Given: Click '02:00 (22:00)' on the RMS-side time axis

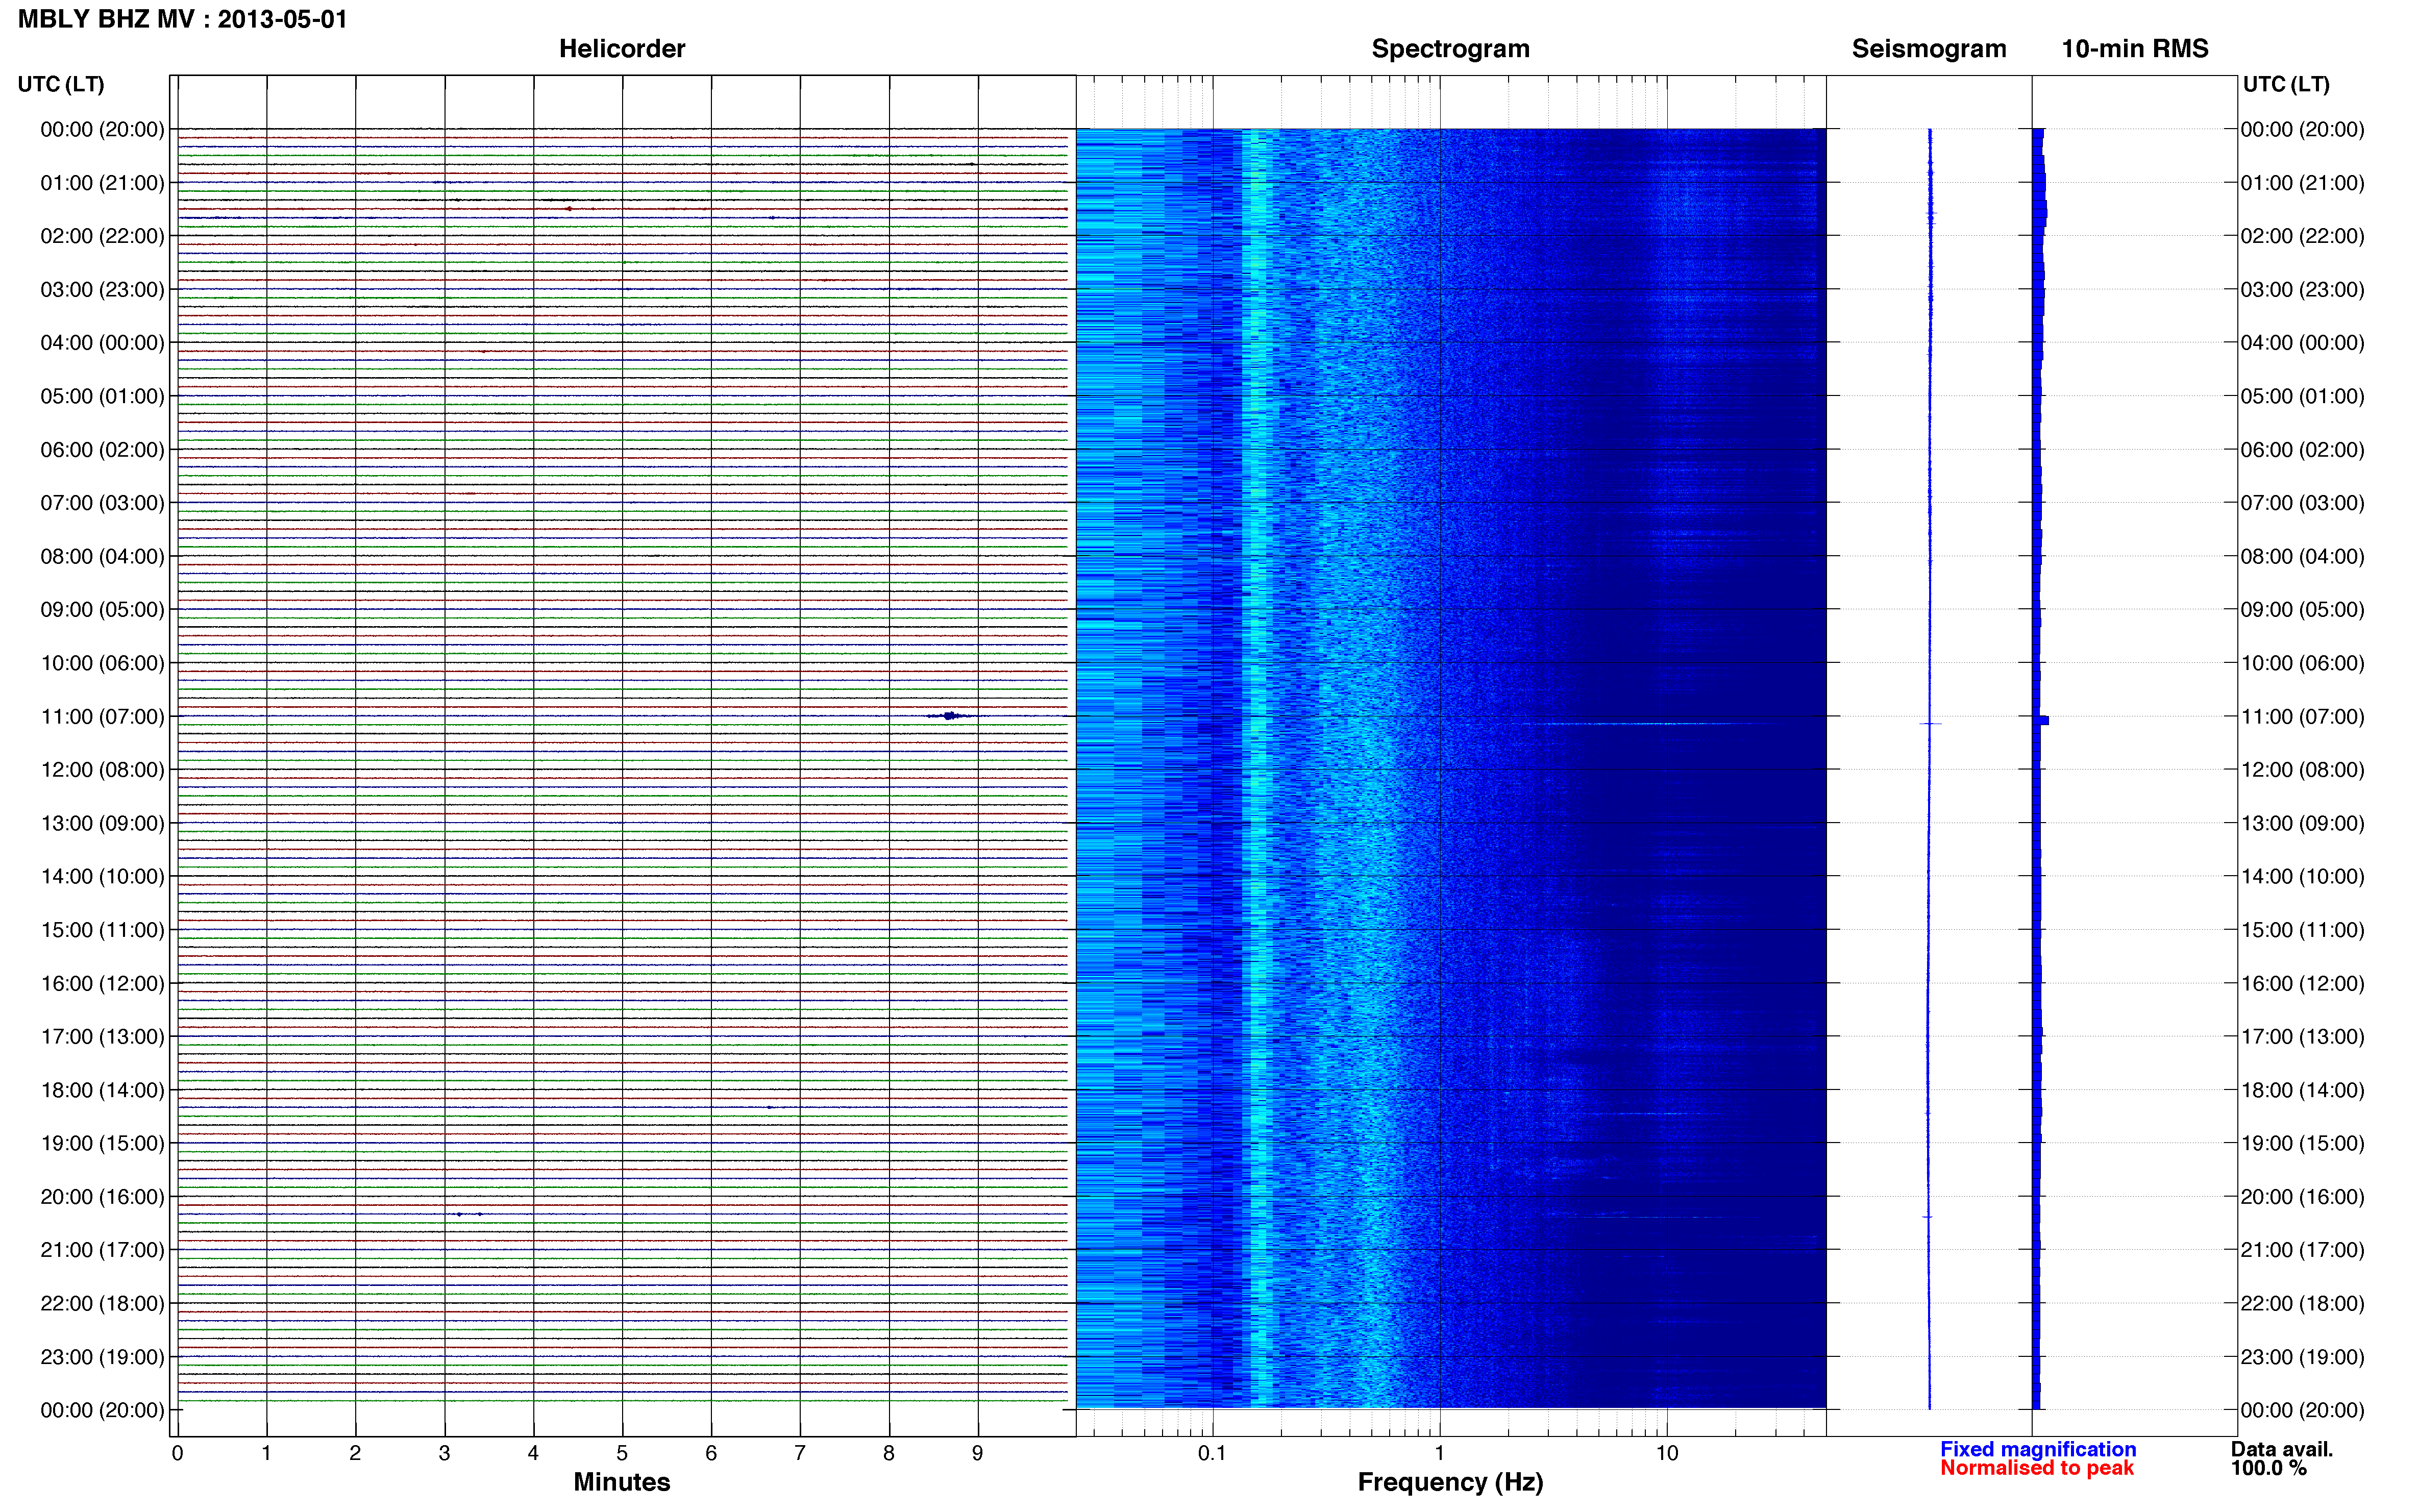Looking at the screenshot, I should (x=2302, y=236).
